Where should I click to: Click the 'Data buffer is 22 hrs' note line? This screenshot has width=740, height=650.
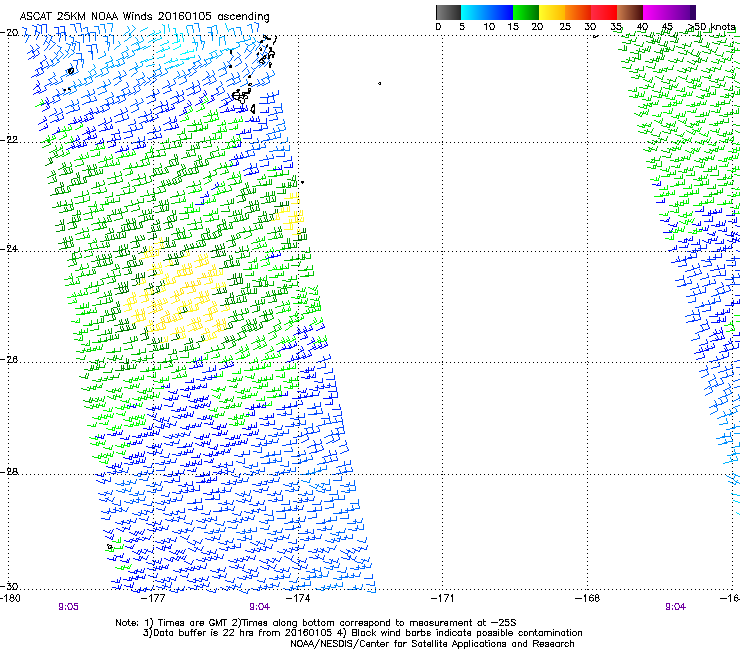(362, 633)
